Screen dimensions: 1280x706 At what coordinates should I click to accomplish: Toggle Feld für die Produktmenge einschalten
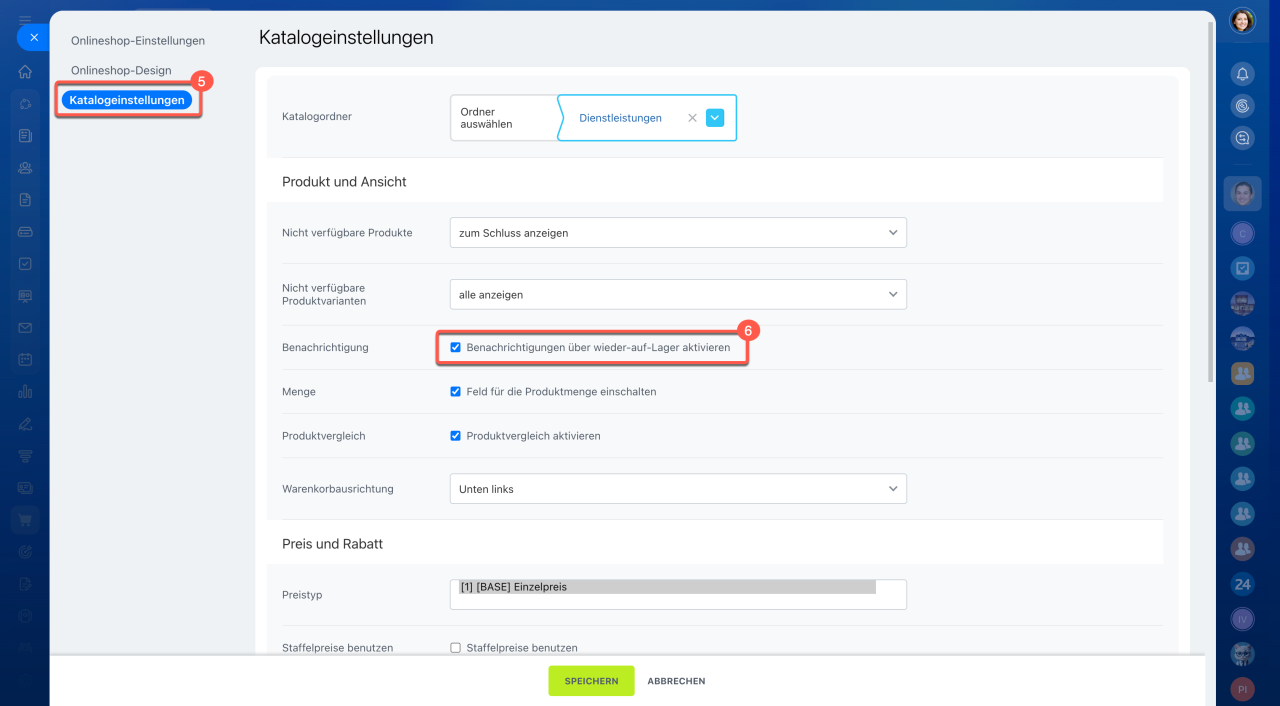(x=456, y=392)
